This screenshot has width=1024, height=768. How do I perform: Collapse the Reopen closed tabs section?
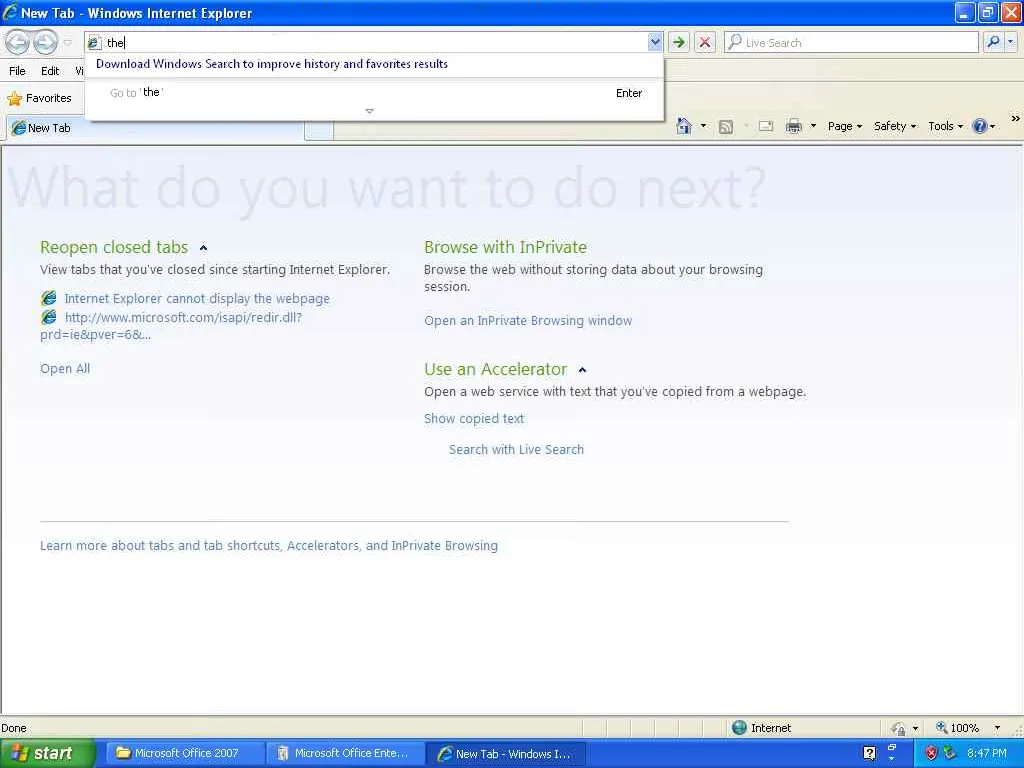[x=203, y=248]
